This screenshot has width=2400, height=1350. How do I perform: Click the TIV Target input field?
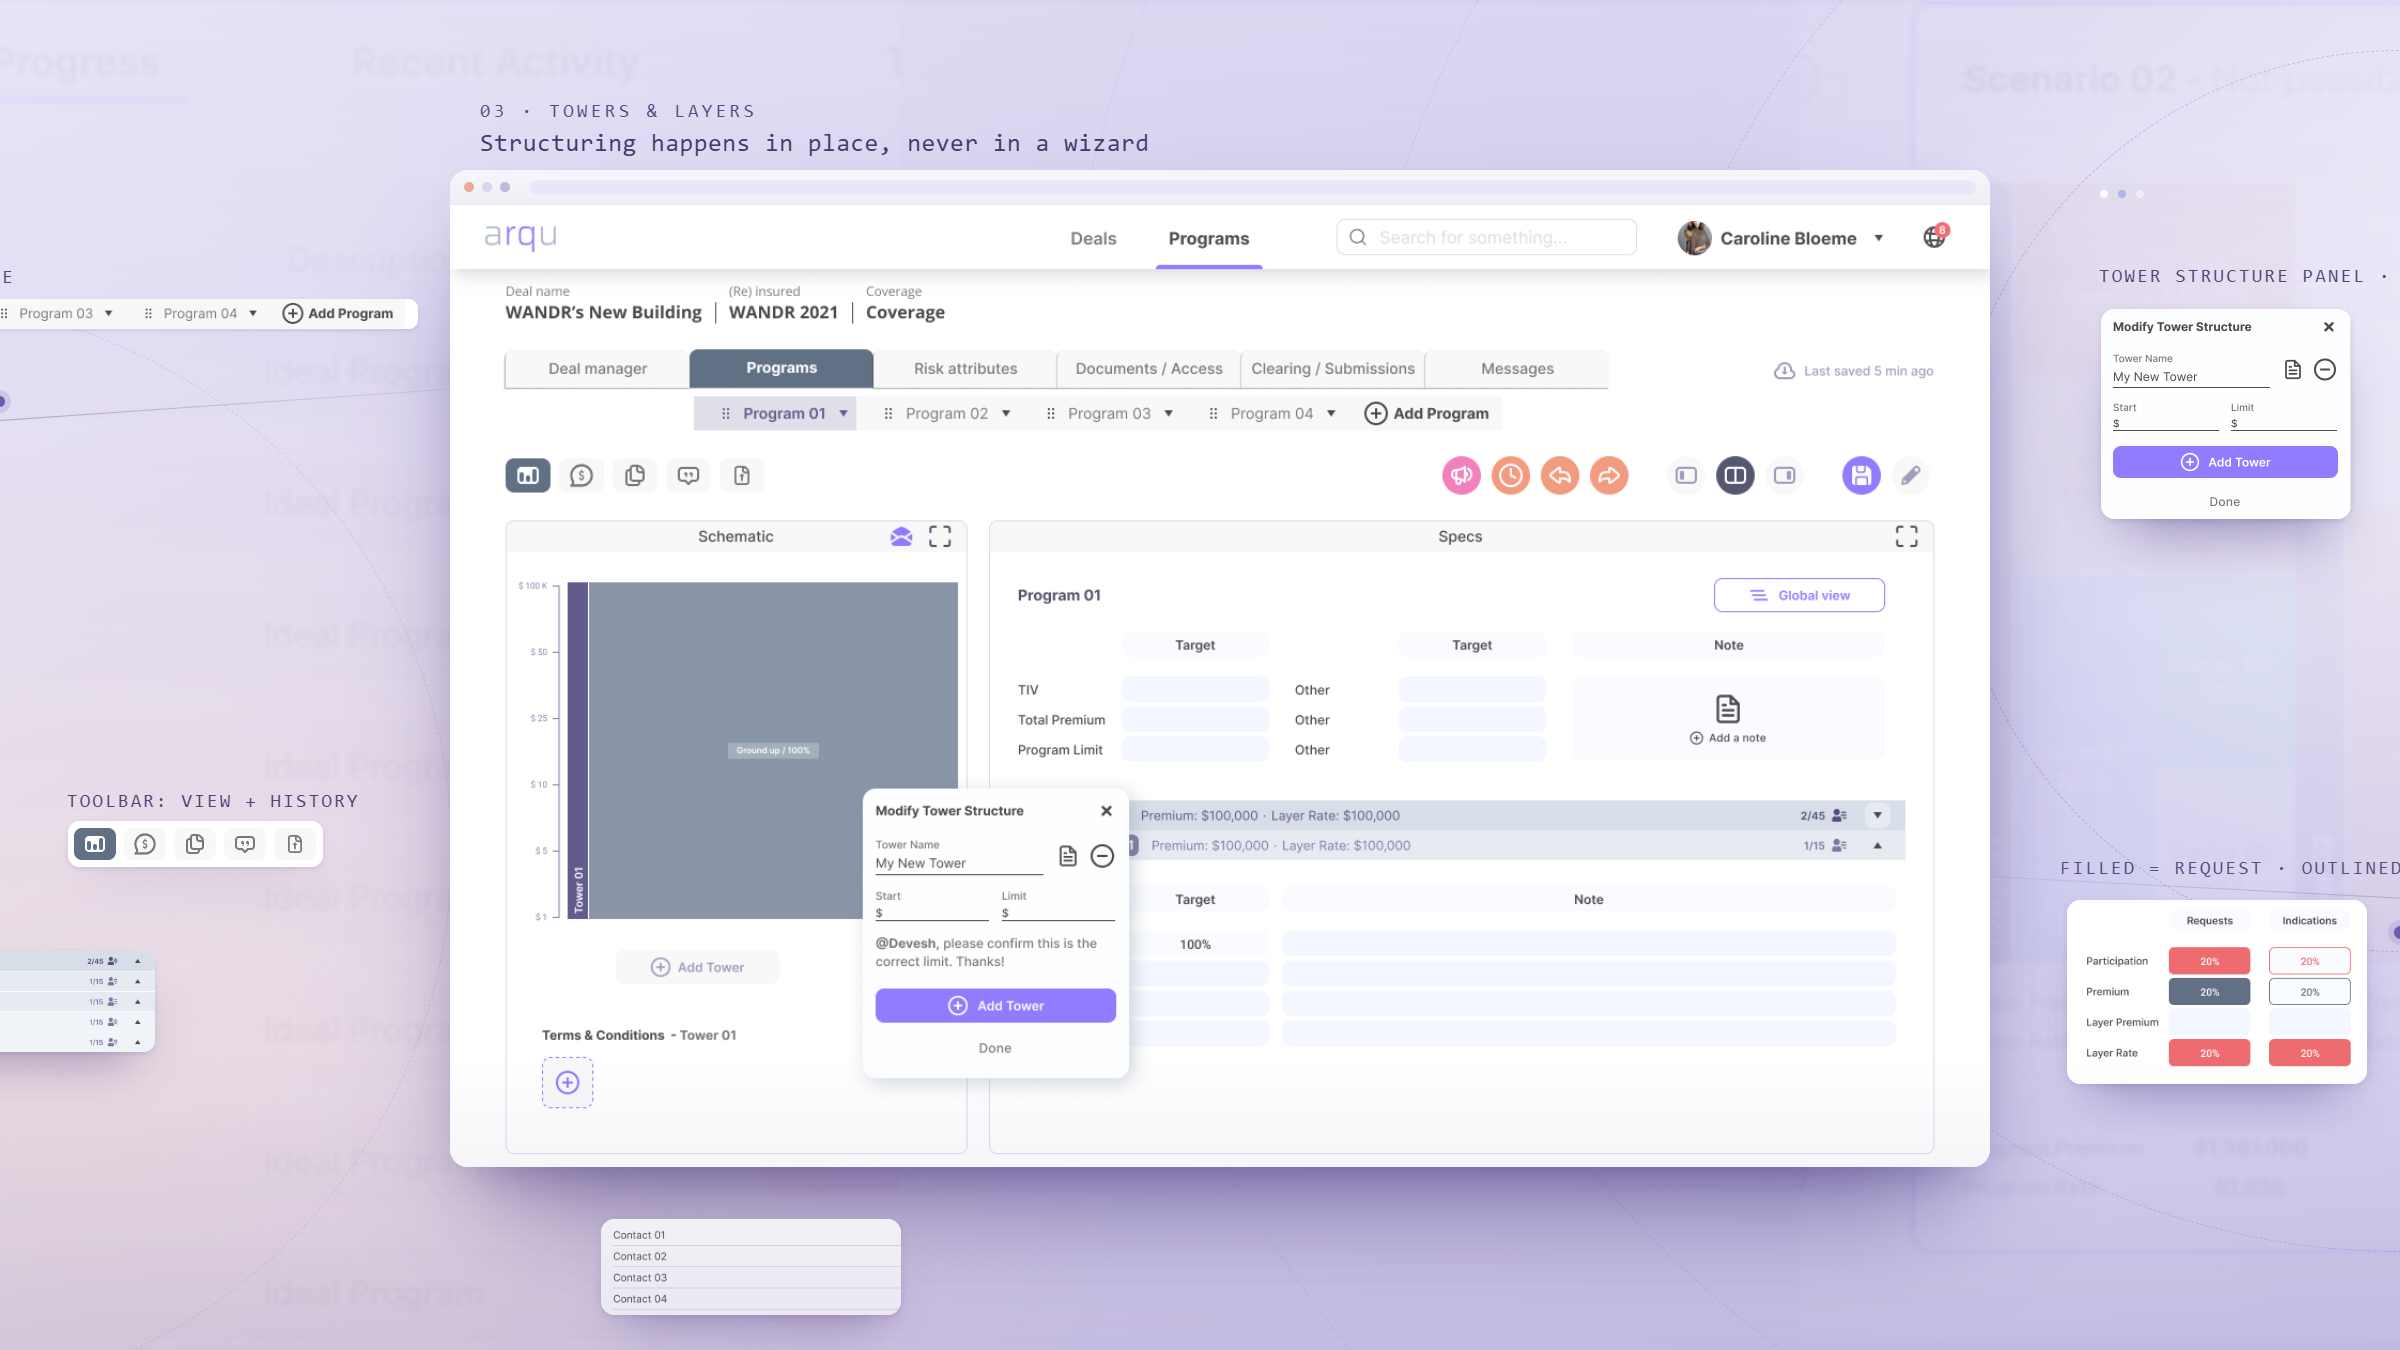click(x=1195, y=690)
